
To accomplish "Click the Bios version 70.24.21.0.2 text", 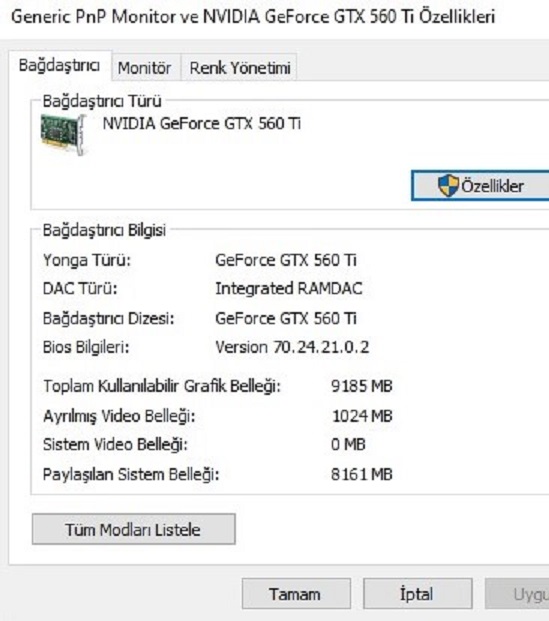I will [x=292, y=347].
